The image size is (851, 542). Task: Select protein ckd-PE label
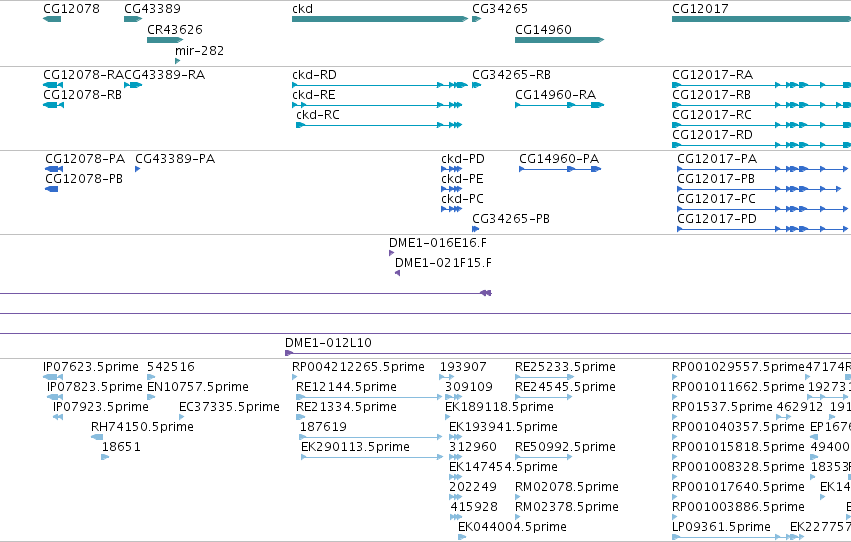click(462, 179)
